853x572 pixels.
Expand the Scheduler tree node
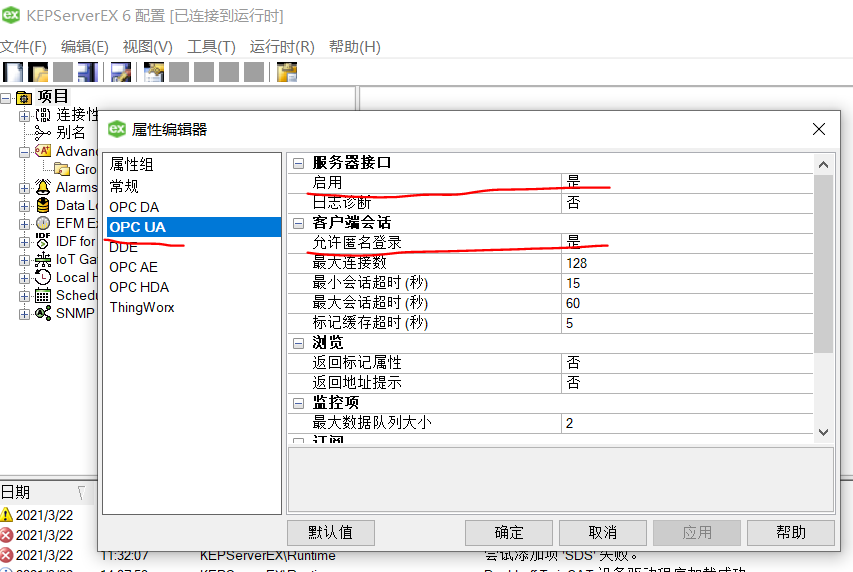click(24, 296)
